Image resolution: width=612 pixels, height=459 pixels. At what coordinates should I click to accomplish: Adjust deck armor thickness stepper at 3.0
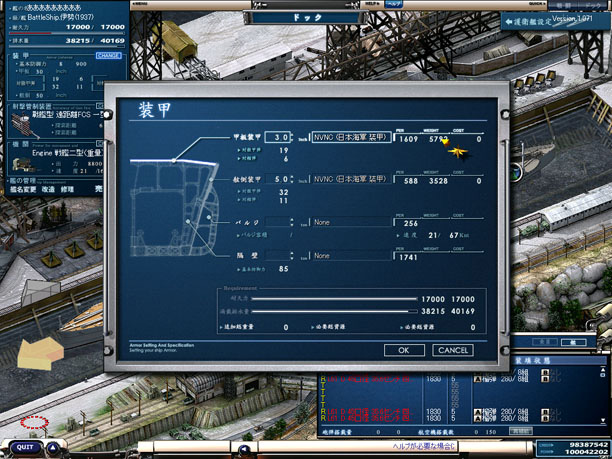coord(291,137)
